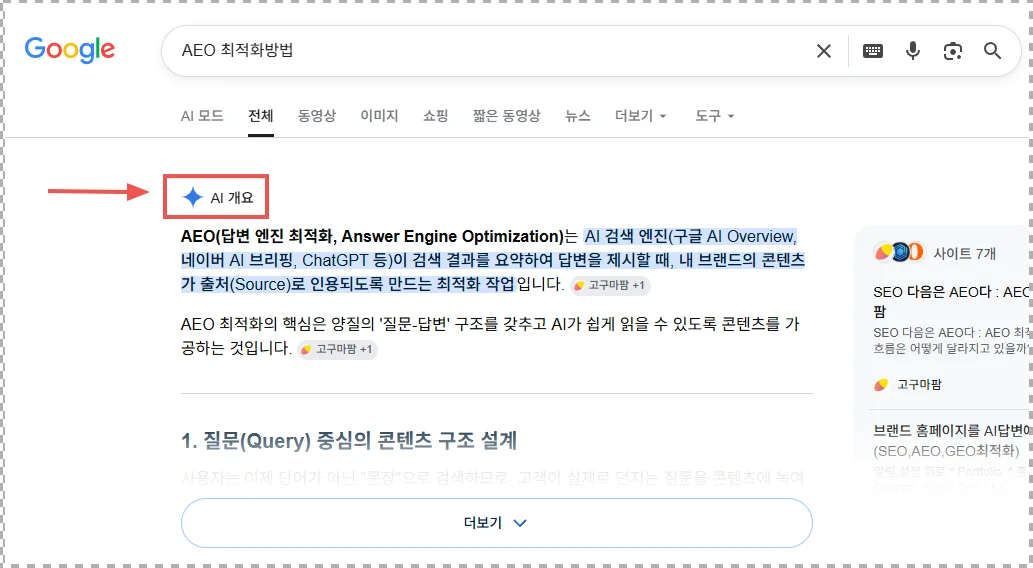Image resolution: width=1033 pixels, height=568 pixels.
Task: Select the 전체 tab
Action: coord(261,116)
